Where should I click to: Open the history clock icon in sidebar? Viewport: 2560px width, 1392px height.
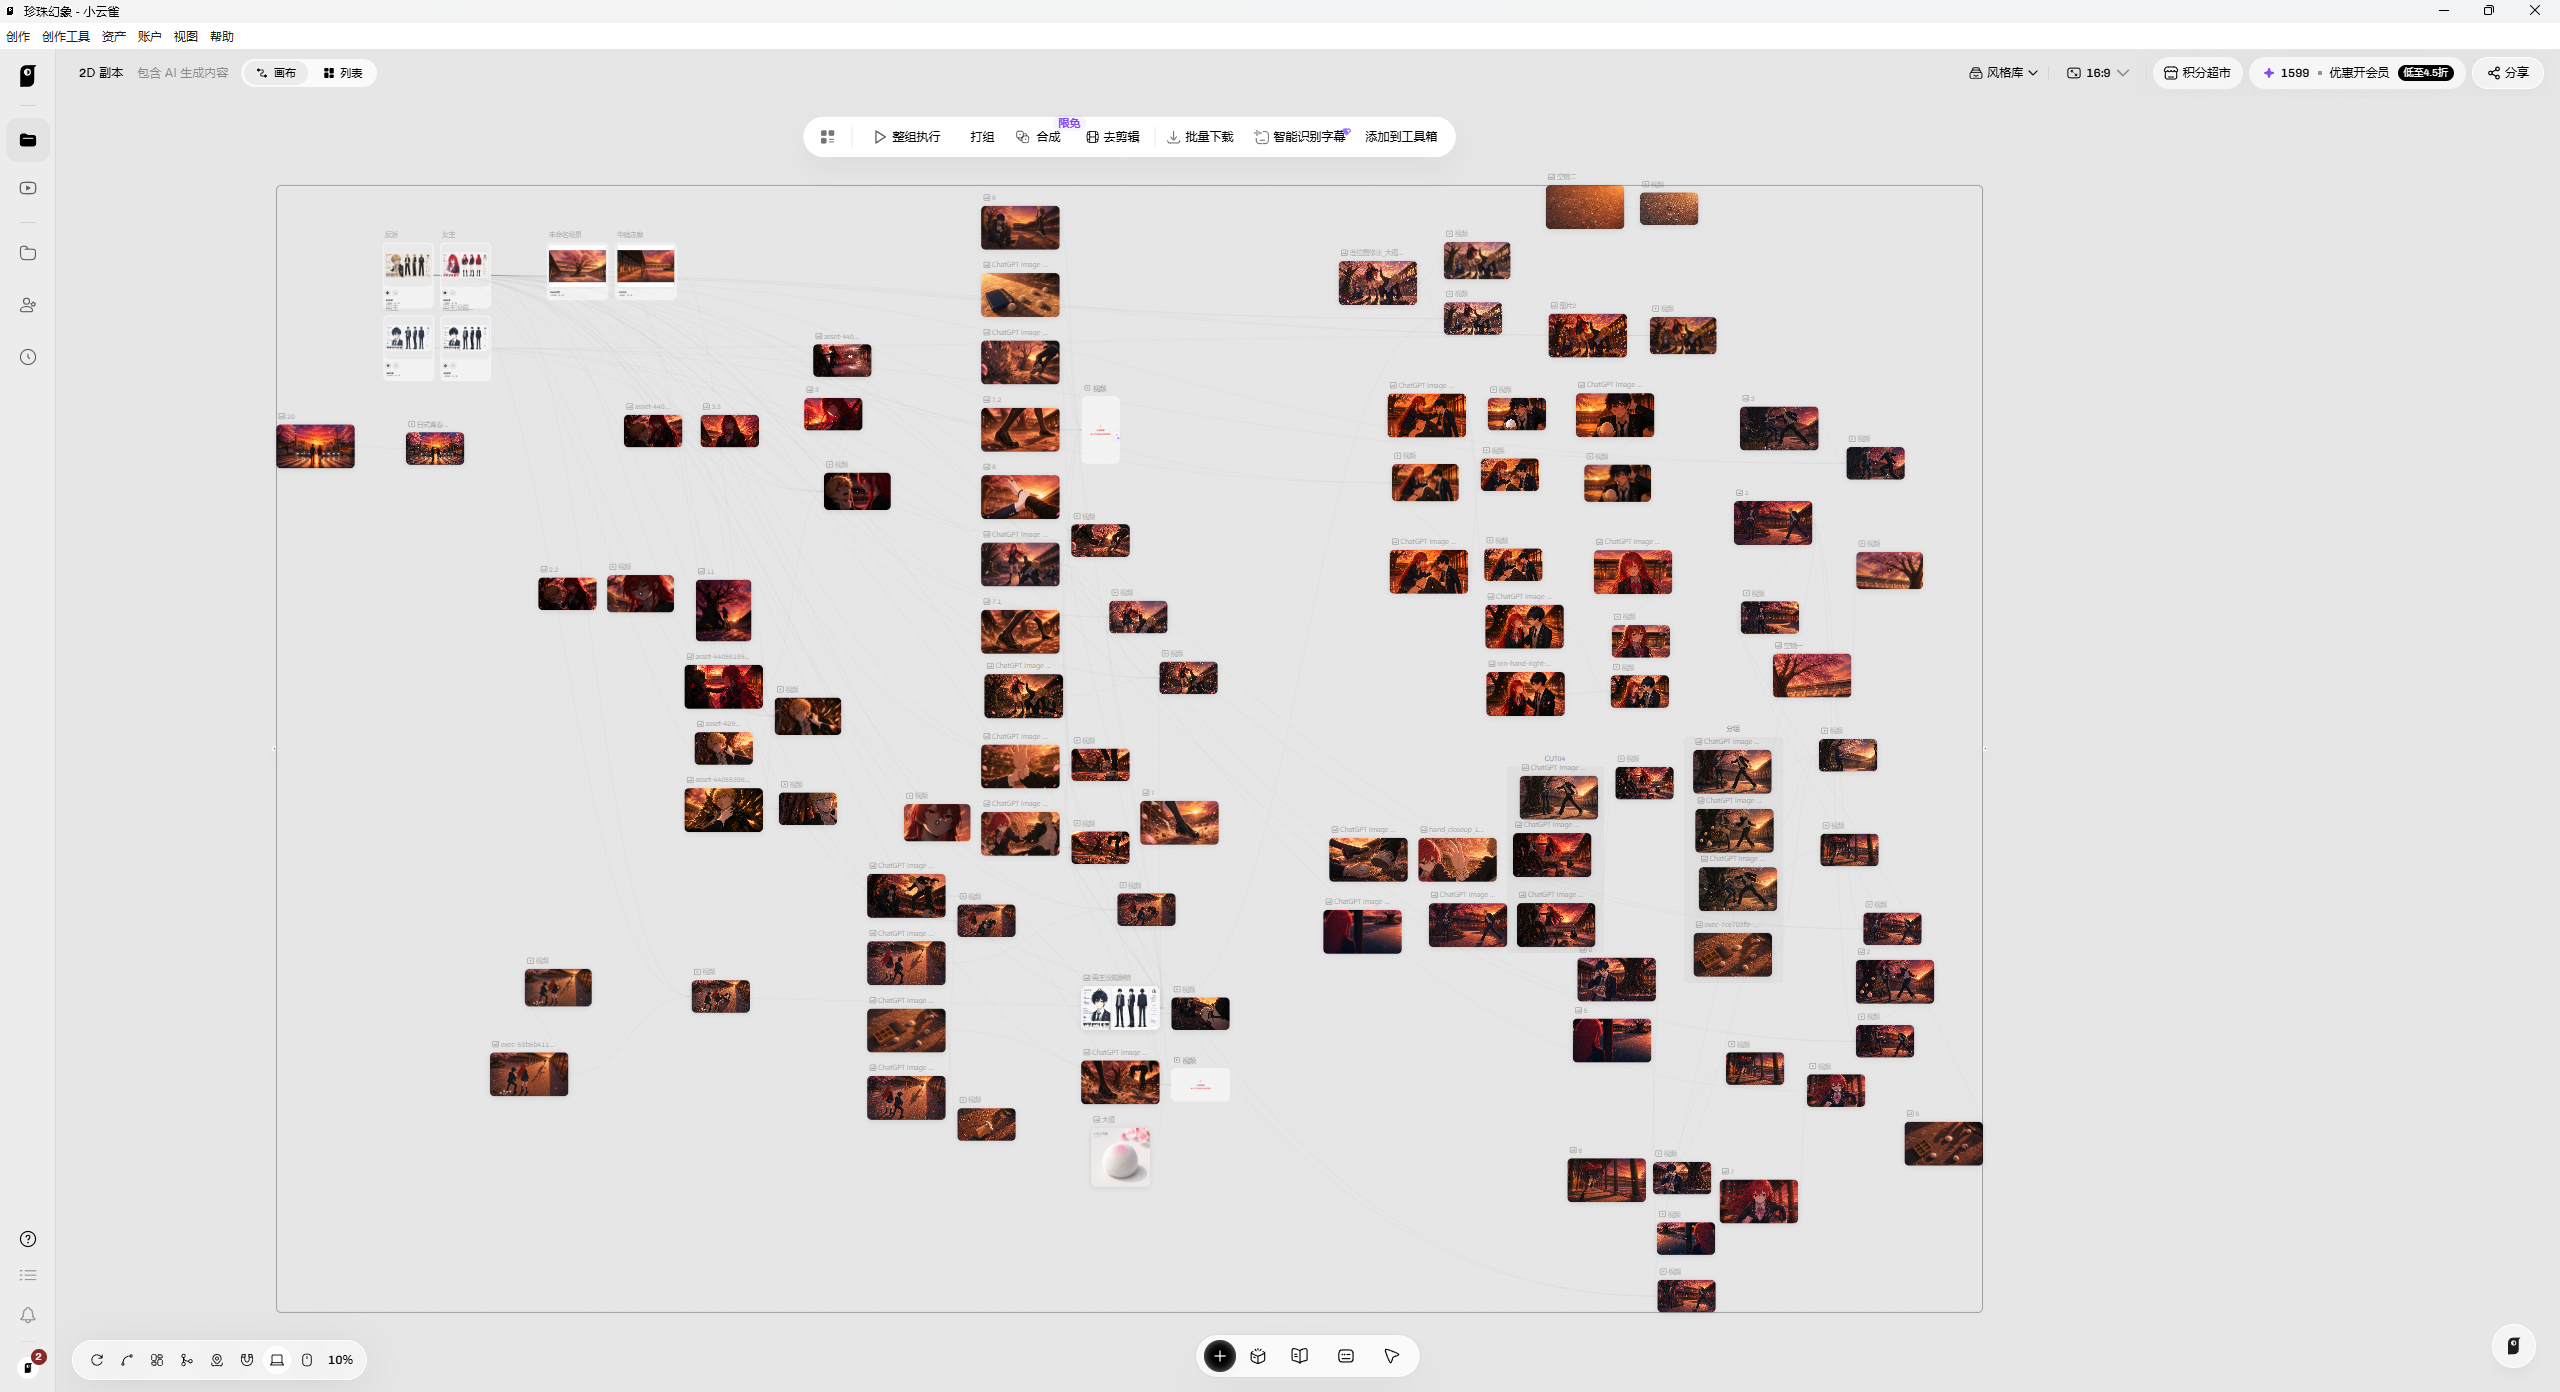[x=28, y=357]
